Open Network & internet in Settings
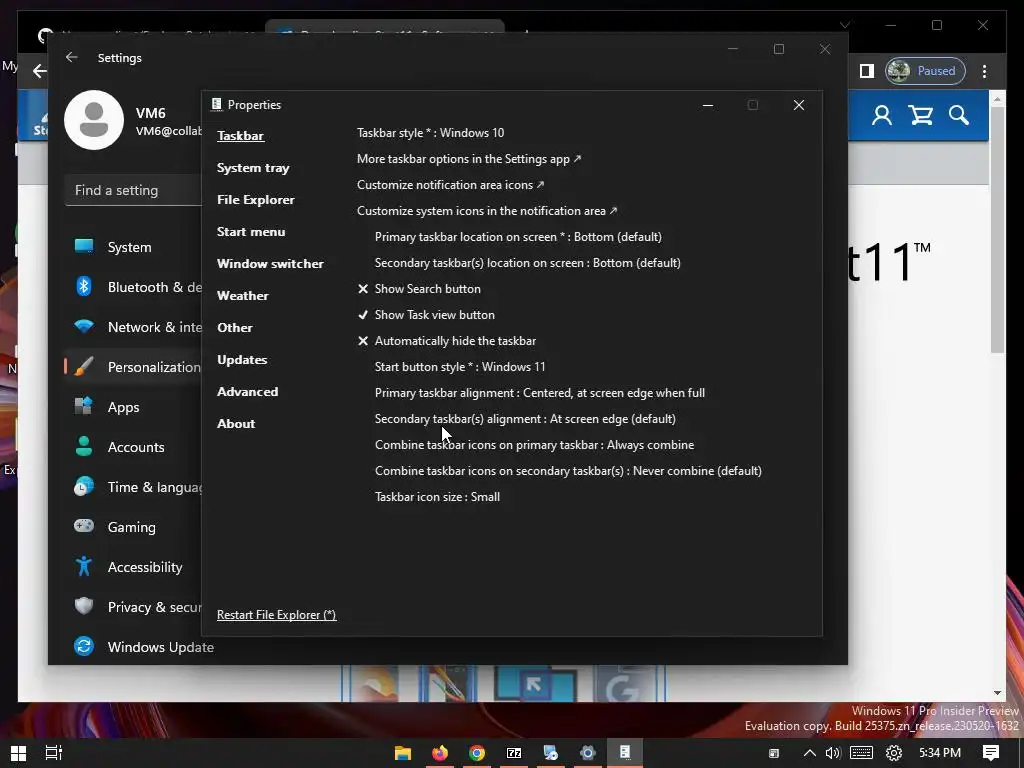The width and height of the screenshot is (1024, 768). (x=136, y=327)
